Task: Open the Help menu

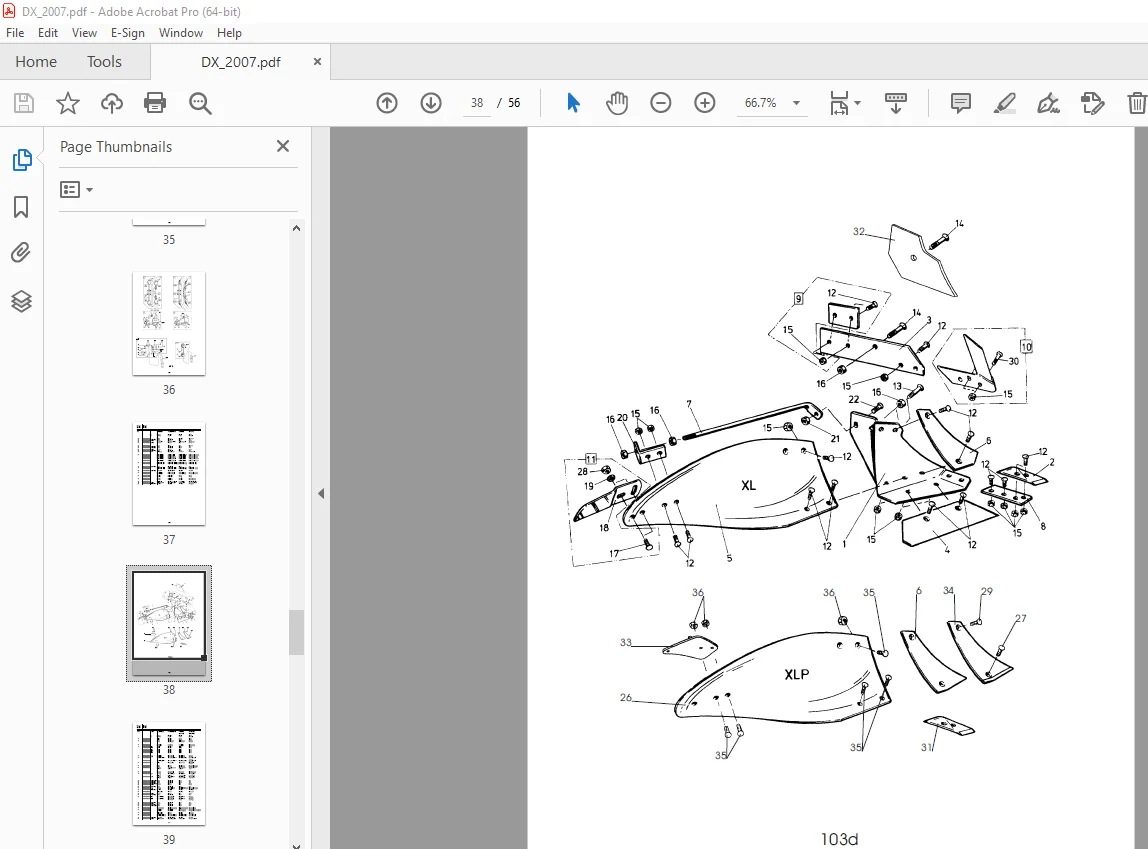Action: 229,33
